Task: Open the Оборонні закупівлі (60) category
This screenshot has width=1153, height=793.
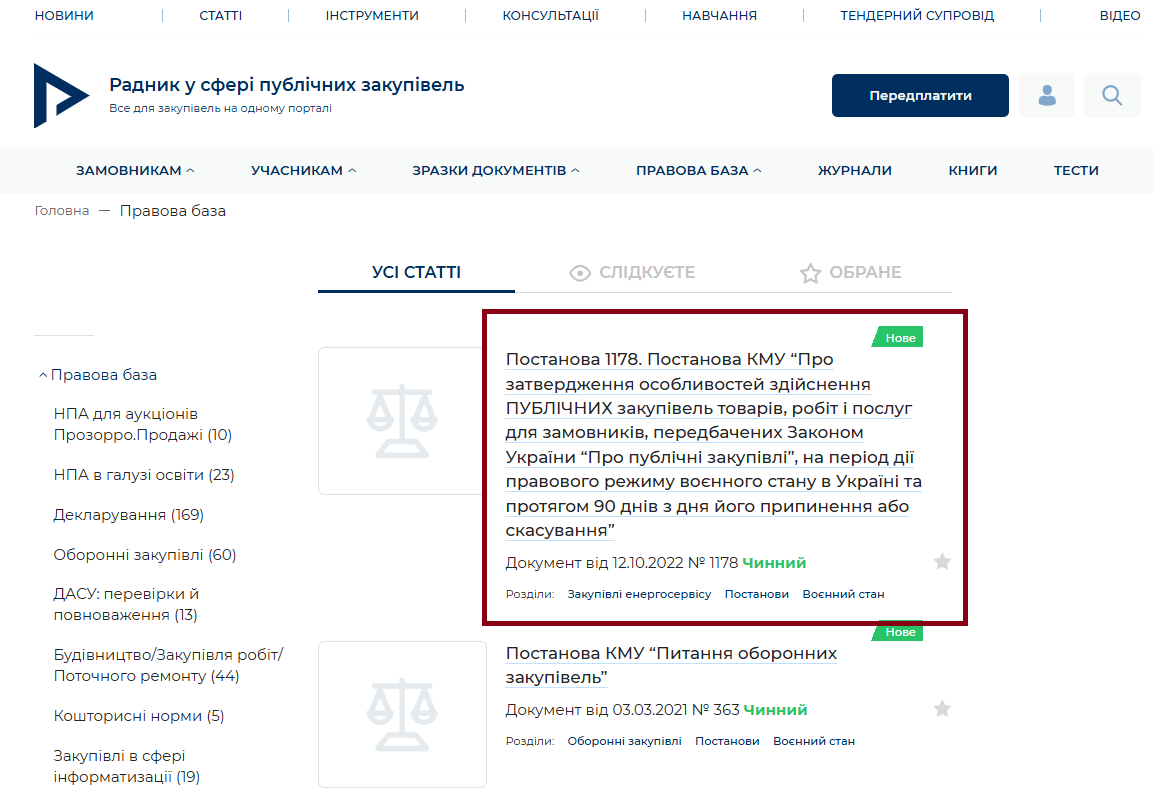Action: (x=144, y=555)
